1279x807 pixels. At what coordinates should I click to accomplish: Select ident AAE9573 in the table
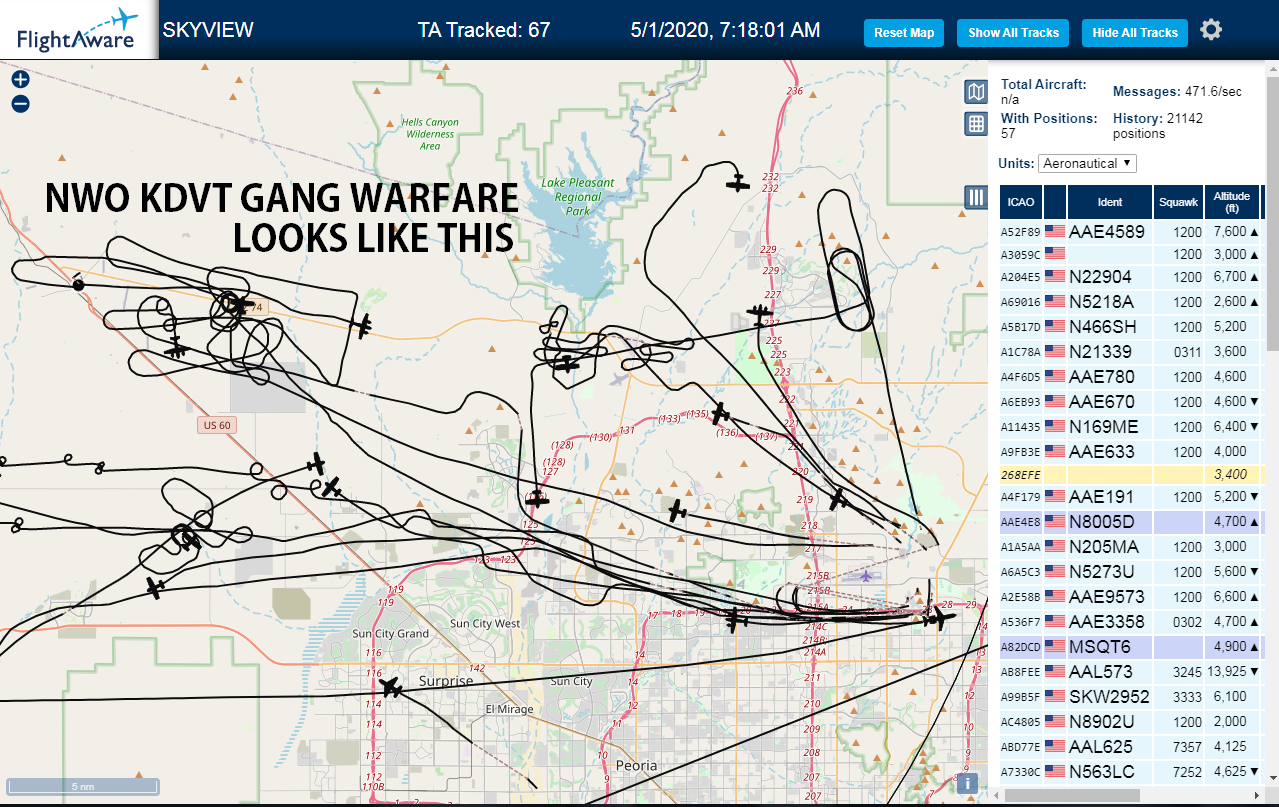1107,597
